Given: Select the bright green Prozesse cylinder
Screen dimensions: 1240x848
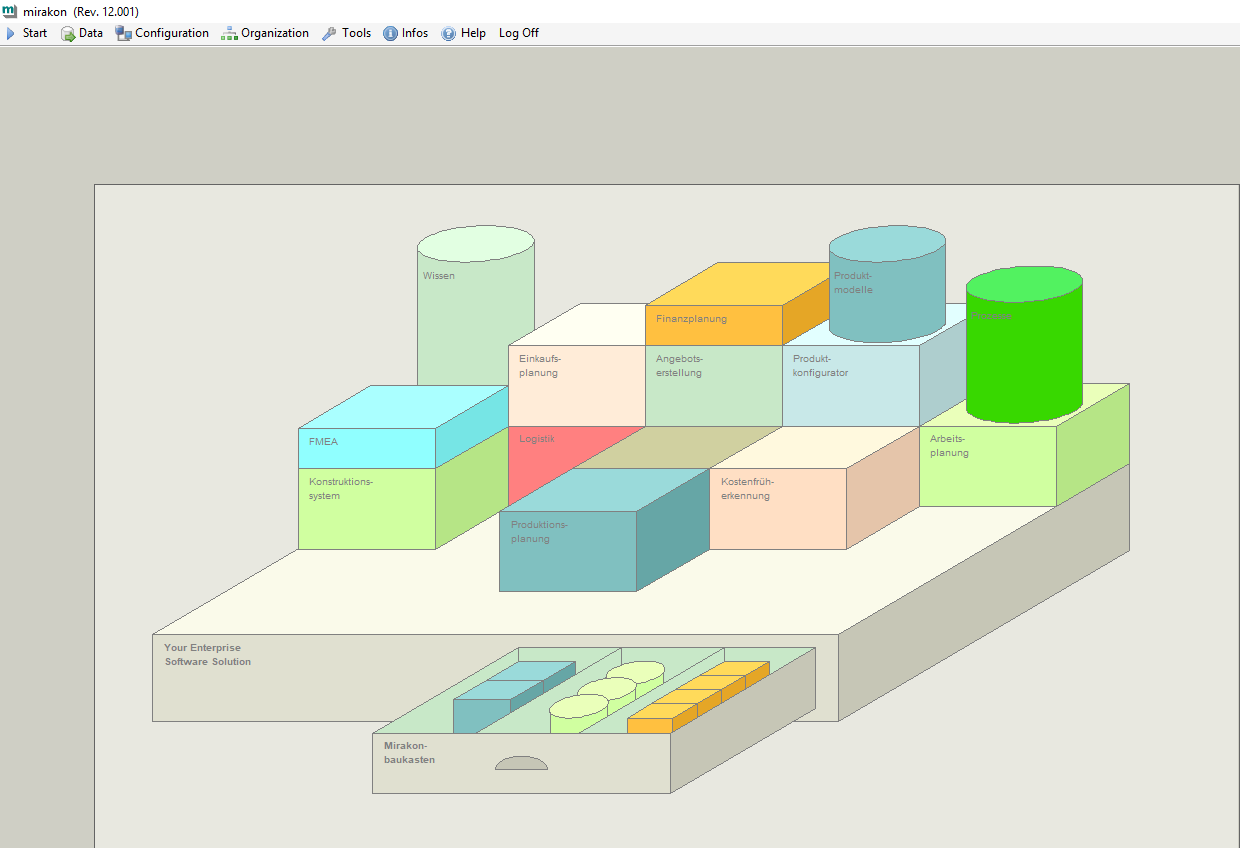Looking at the screenshot, I should coord(1024,345).
